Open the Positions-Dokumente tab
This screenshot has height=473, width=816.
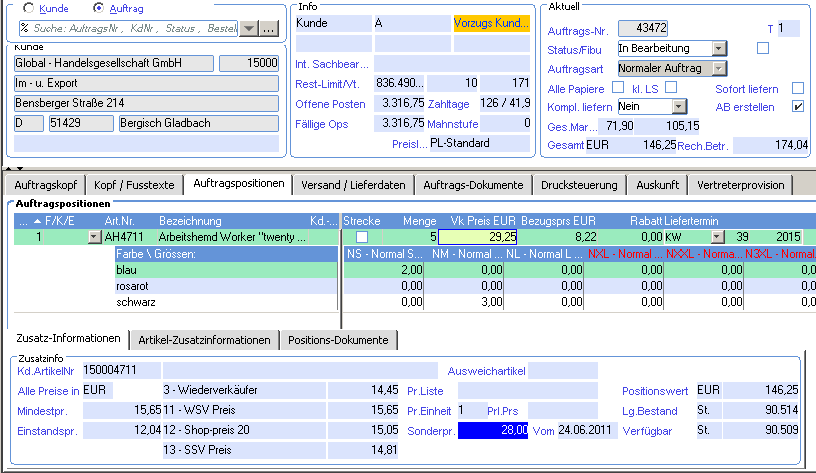[x=338, y=340]
